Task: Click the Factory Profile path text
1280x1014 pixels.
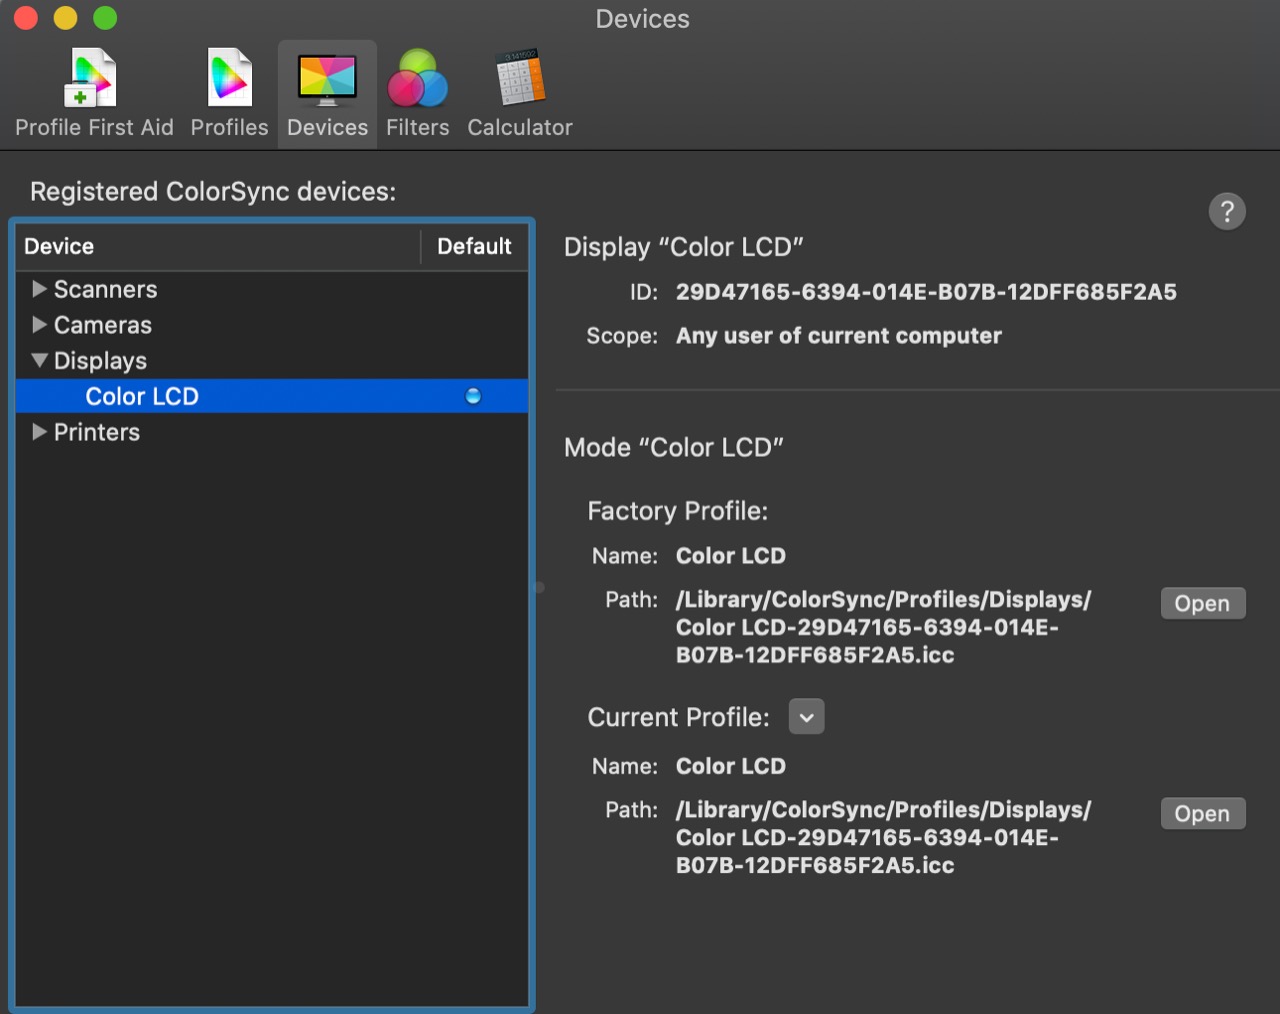Action: 884,627
